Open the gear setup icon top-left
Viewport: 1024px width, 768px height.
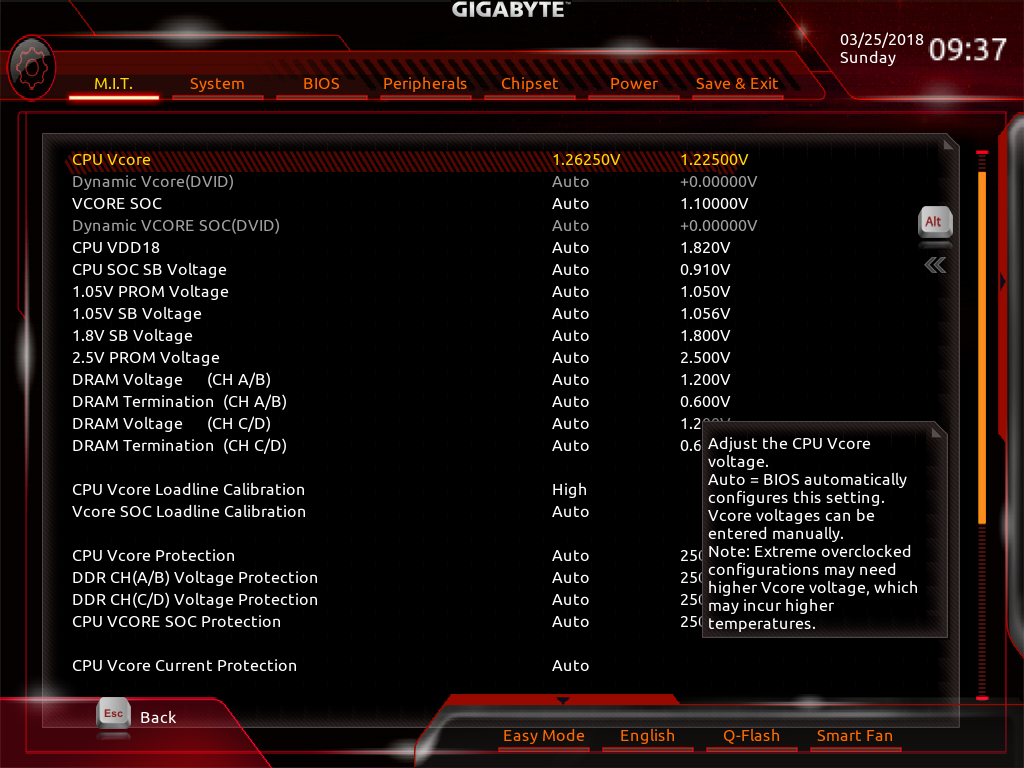click(31, 68)
